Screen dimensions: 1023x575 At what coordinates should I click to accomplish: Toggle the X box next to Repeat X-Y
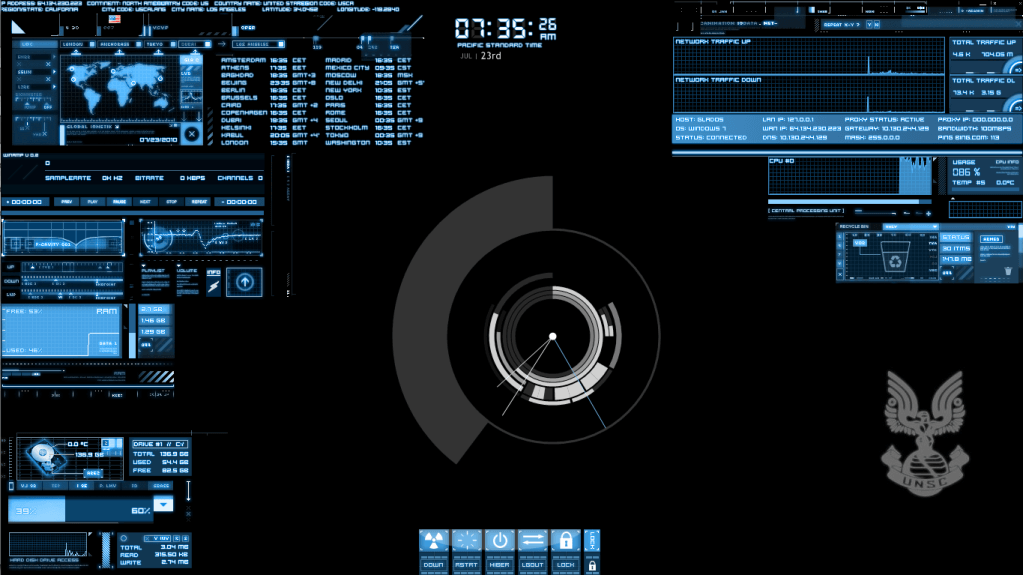877,25
